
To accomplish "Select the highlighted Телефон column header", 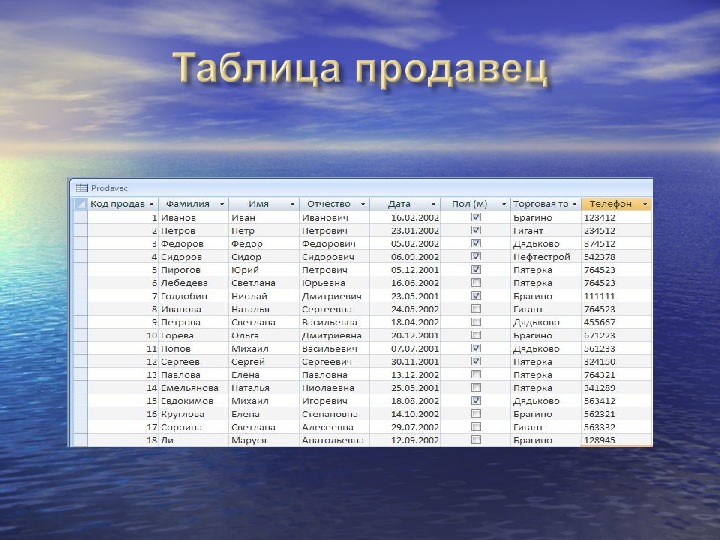I will 616,204.
